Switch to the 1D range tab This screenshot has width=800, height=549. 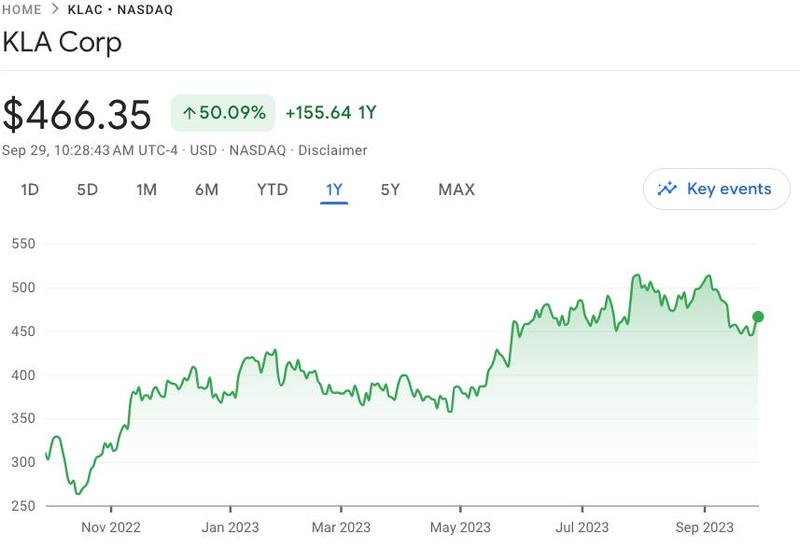click(x=30, y=190)
